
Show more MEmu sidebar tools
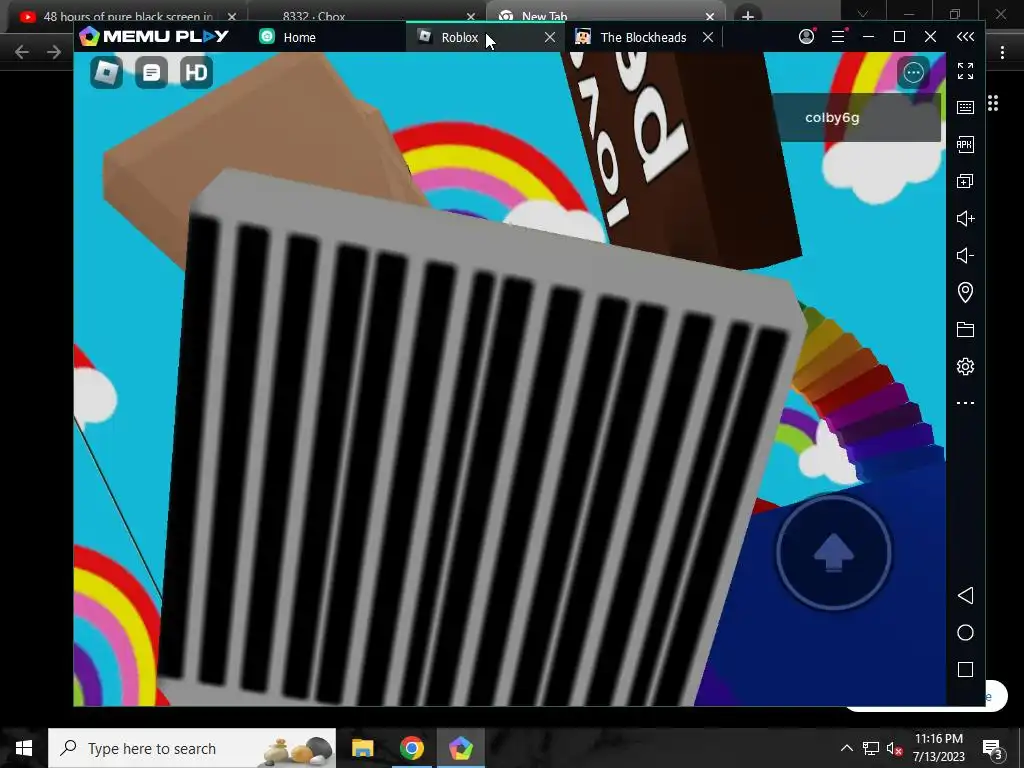pyautogui.click(x=965, y=403)
